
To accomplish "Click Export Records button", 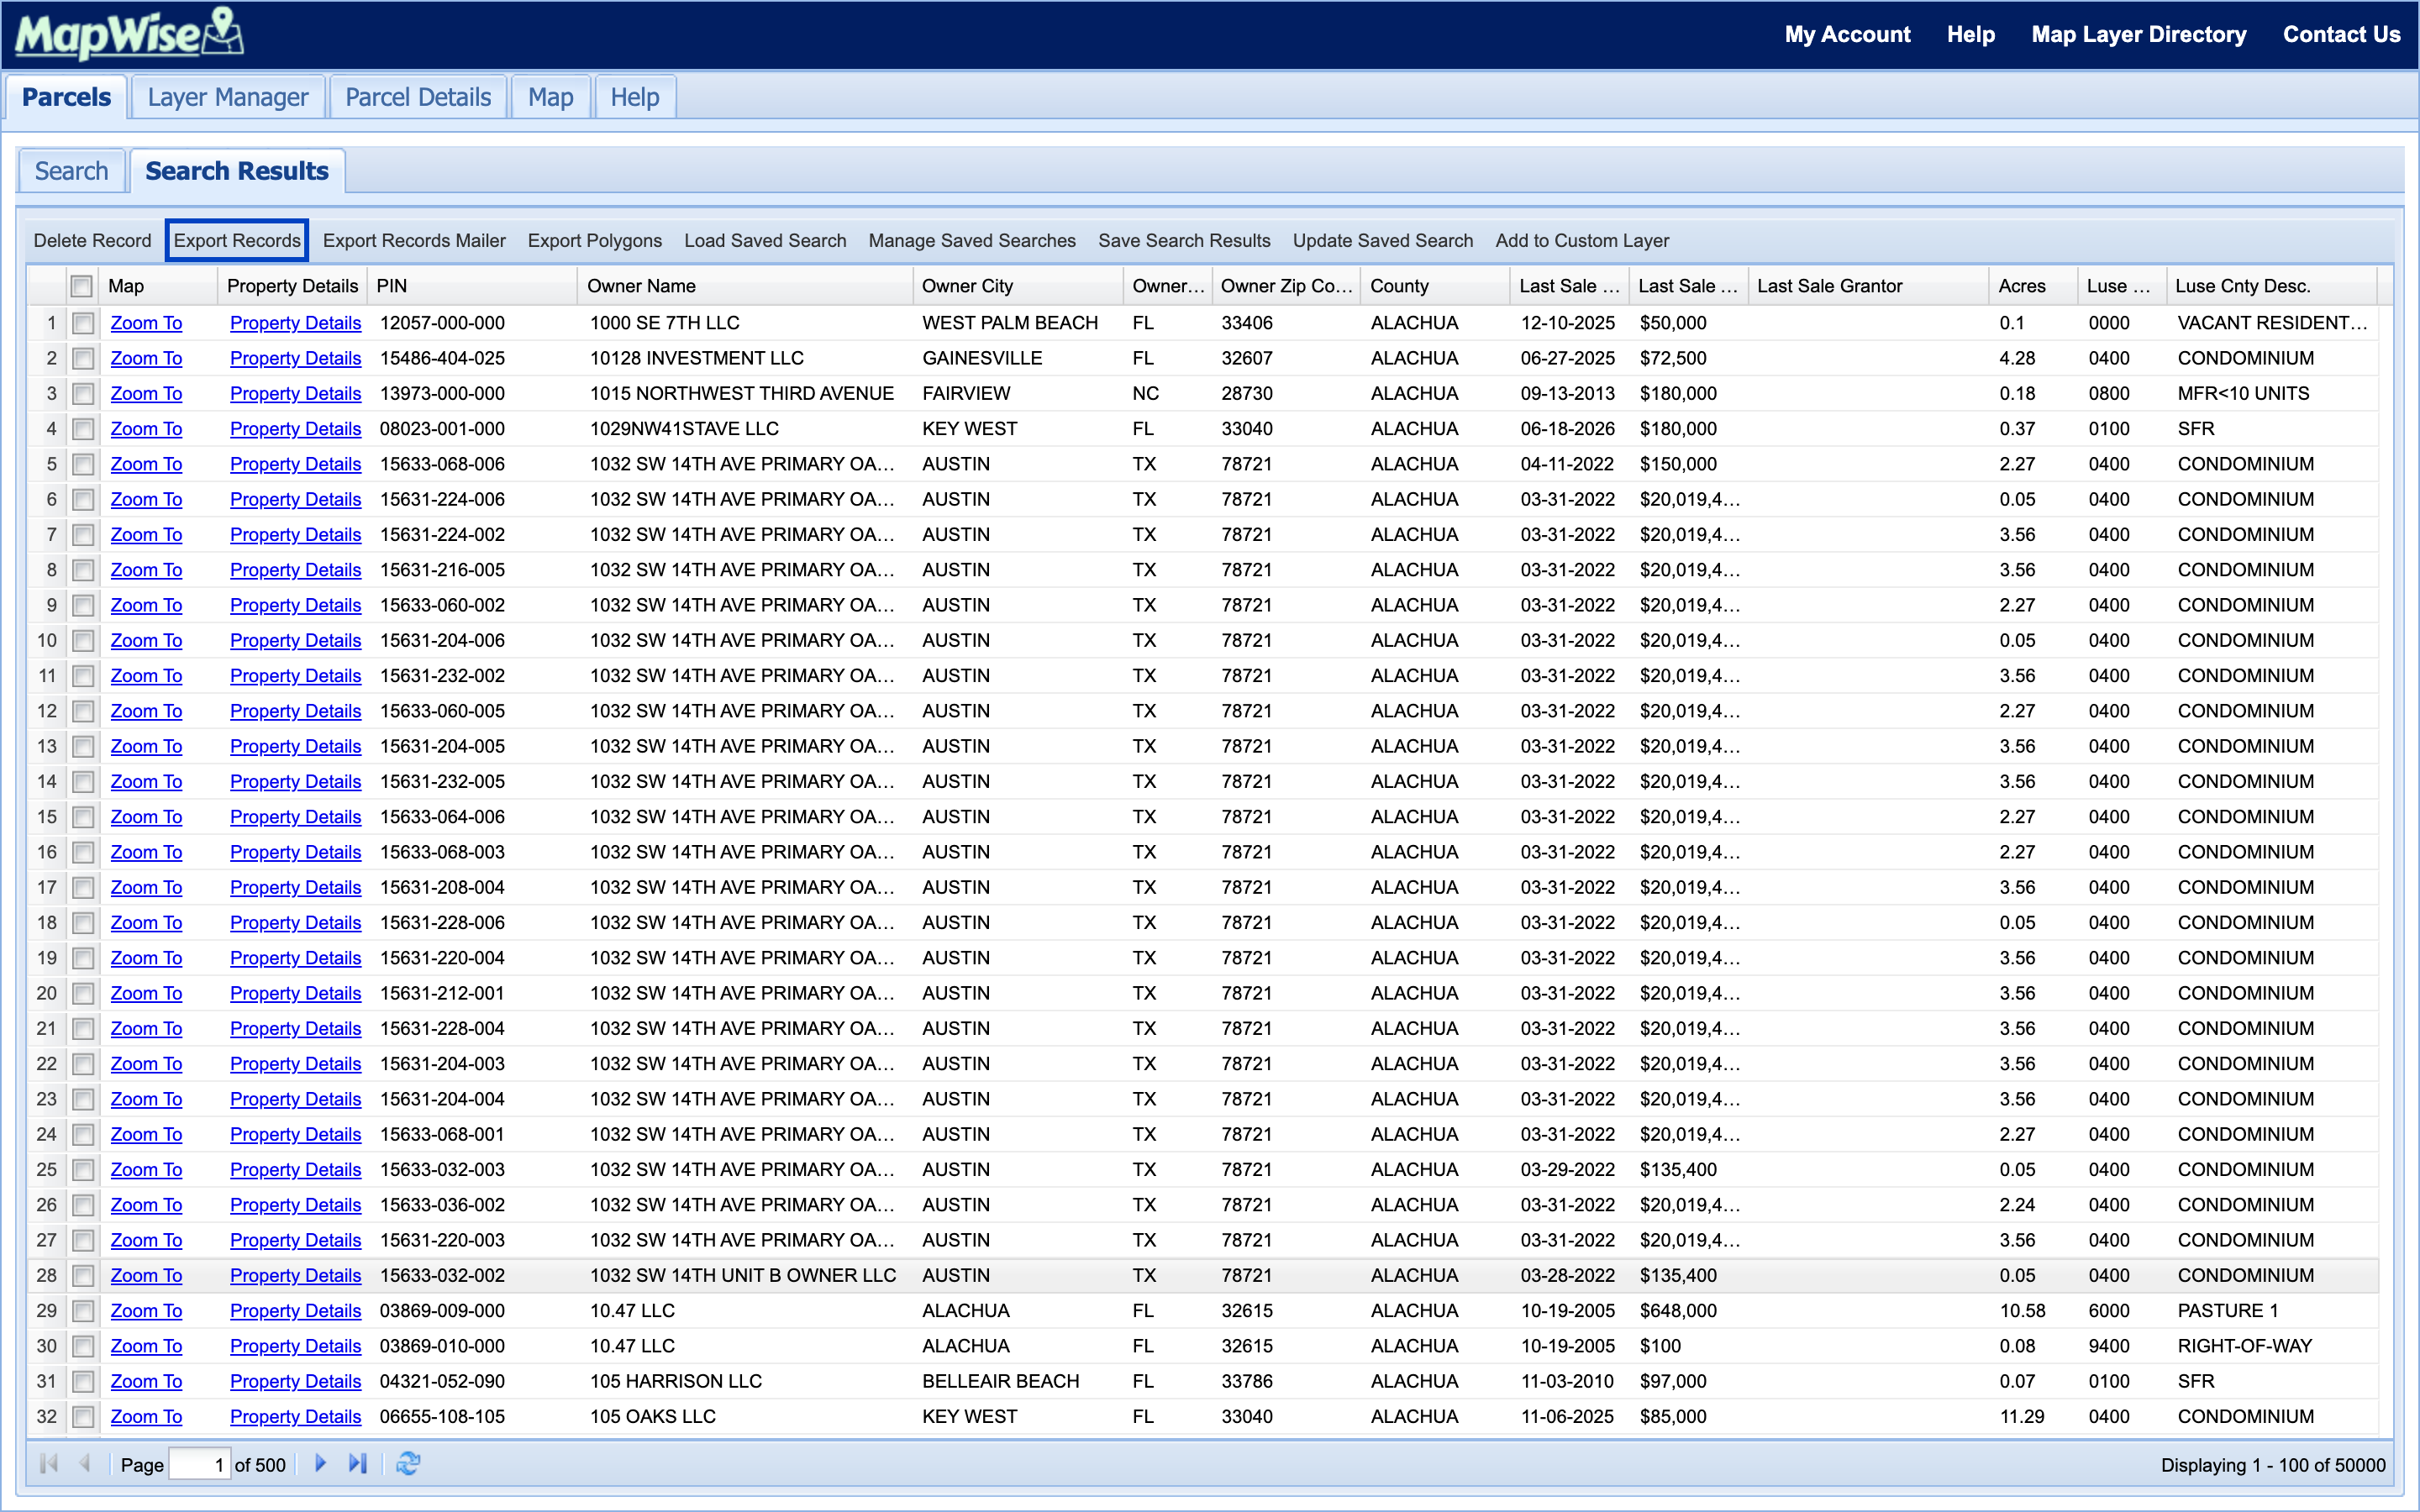I will [x=237, y=241].
